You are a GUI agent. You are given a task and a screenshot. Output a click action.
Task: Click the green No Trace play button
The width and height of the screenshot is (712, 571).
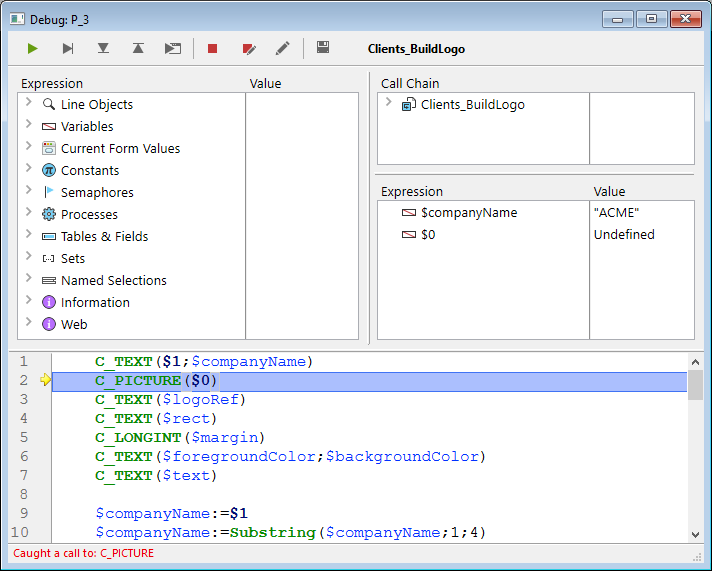tap(33, 48)
